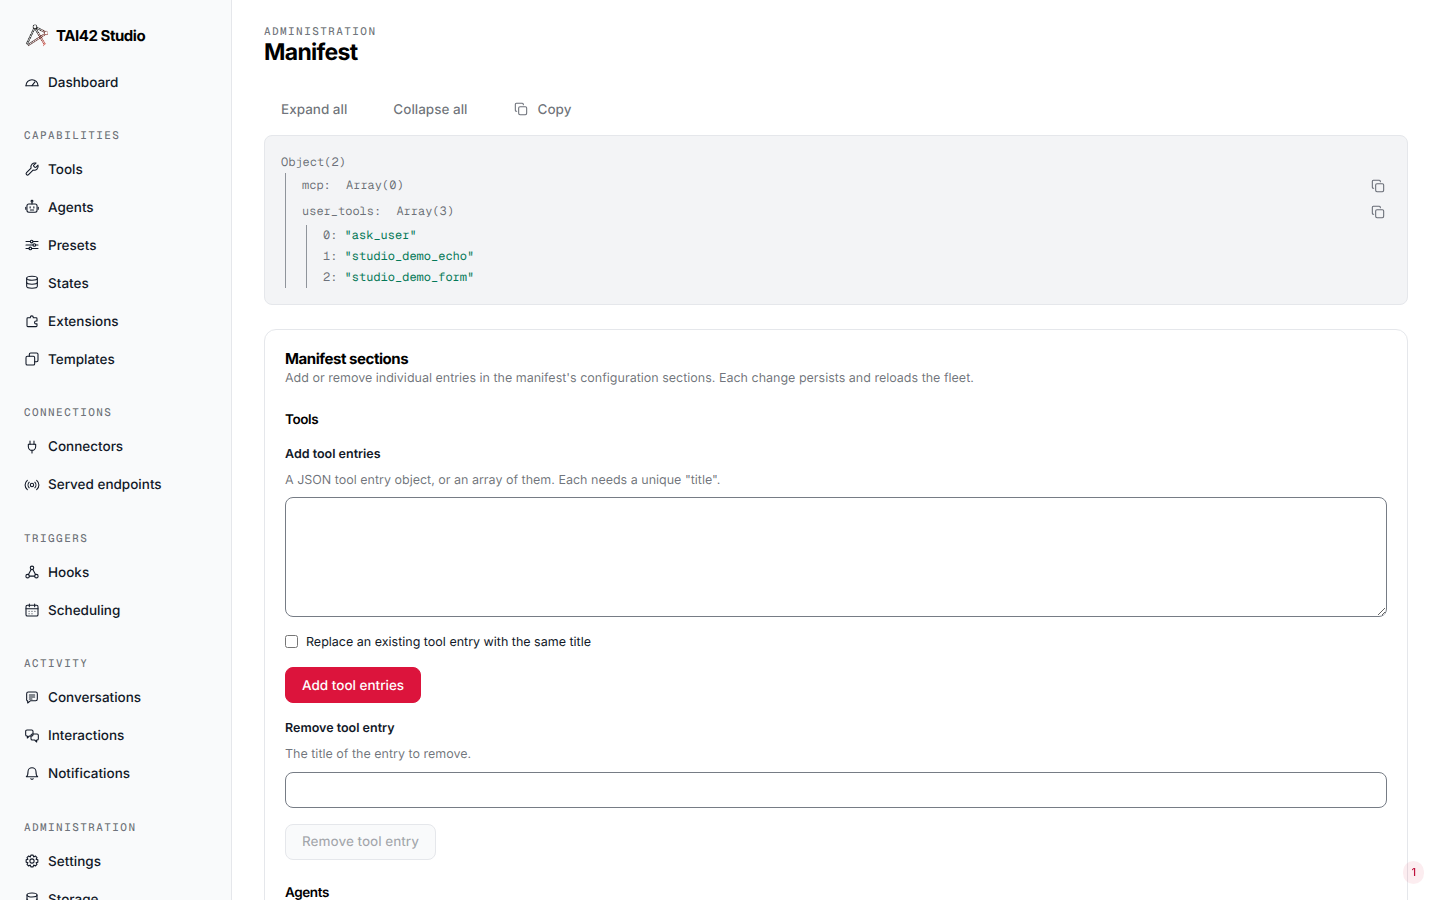Click the TAI42 Studio logo icon
Viewport: 1440px width, 900px height.
[36, 35]
